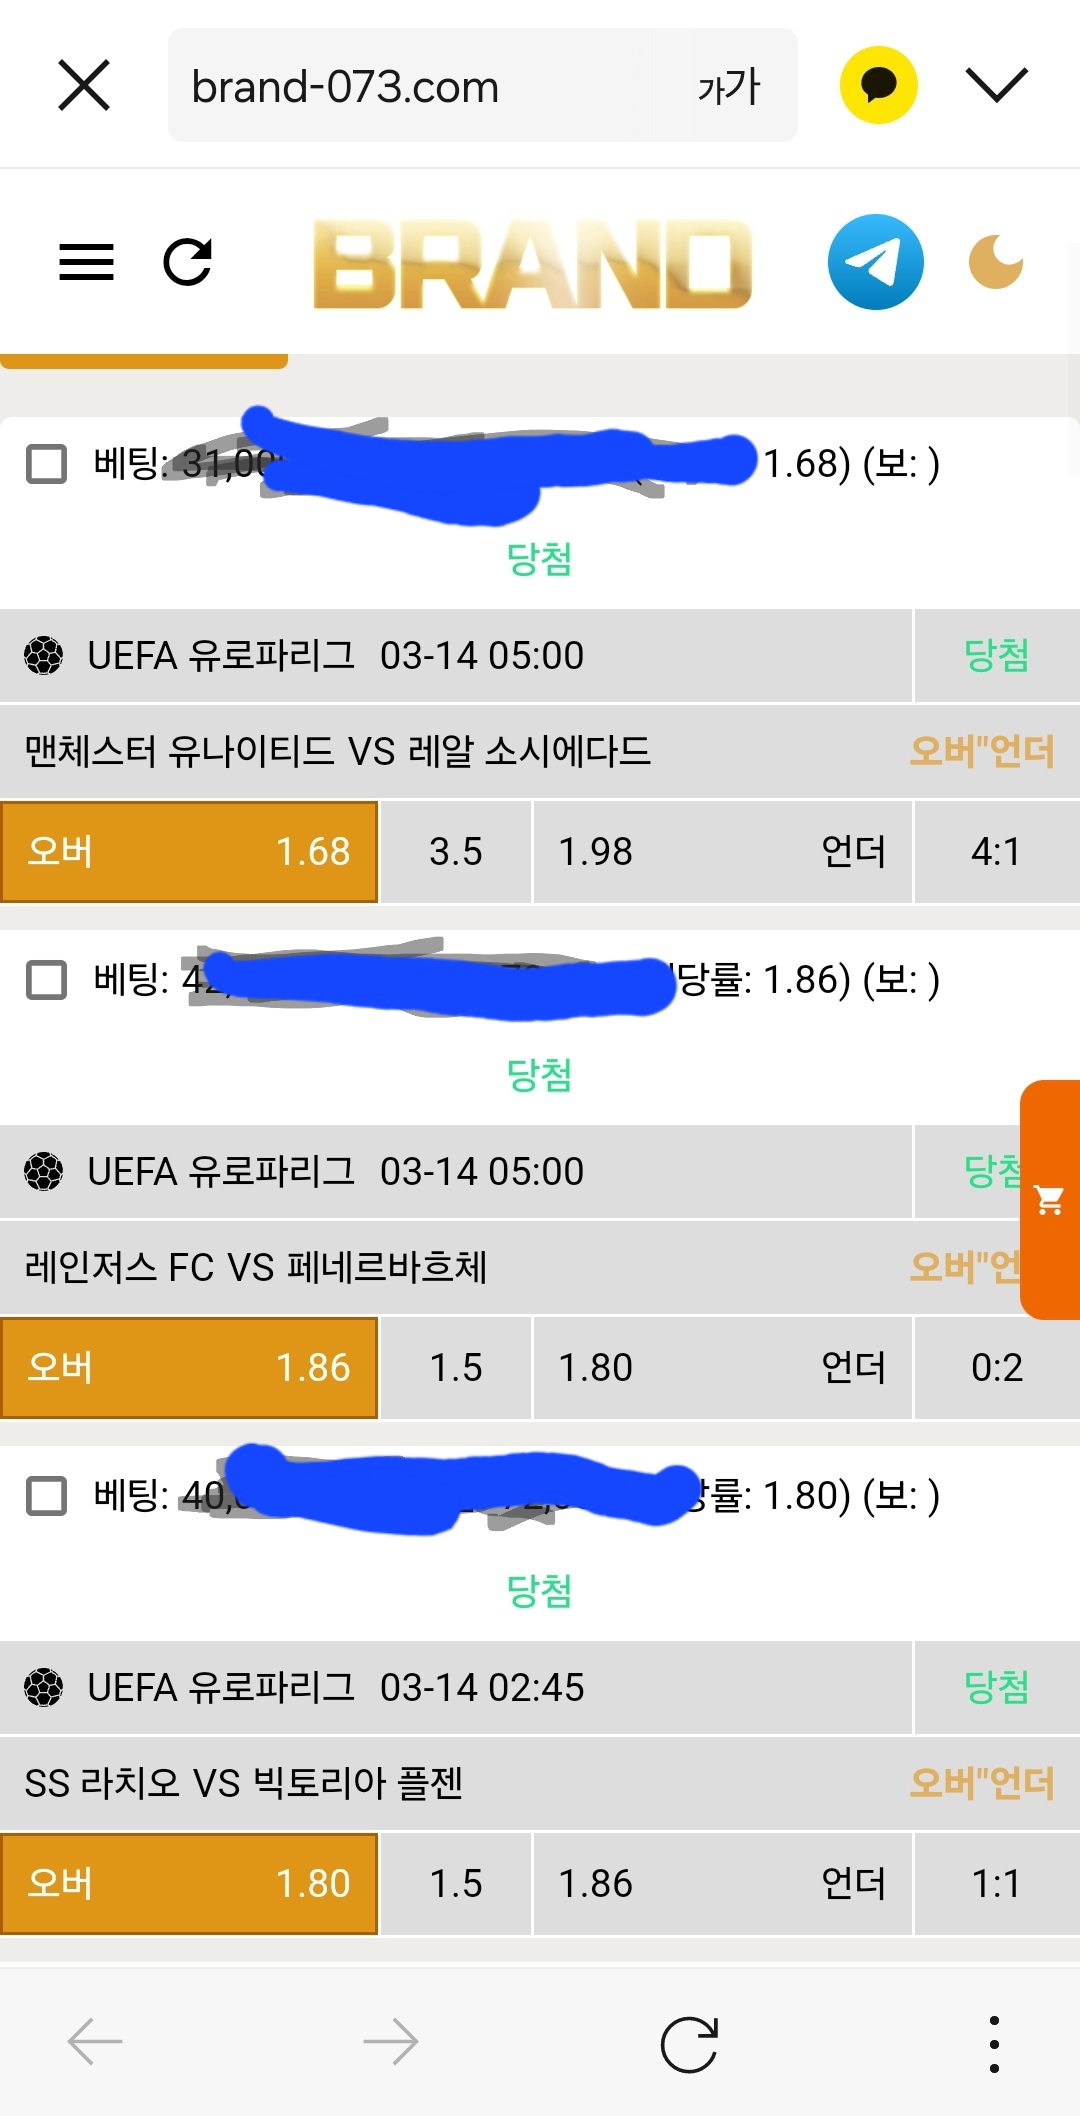The width and height of the screenshot is (1080, 2116).
Task: Open the Telegram channel icon
Action: tap(875, 262)
